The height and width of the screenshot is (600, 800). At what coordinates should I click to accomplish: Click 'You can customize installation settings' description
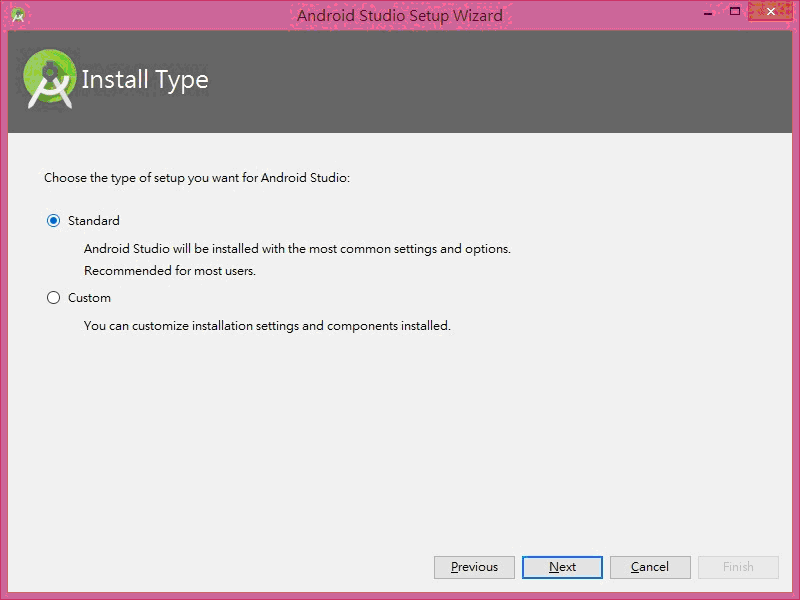[267, 326]
